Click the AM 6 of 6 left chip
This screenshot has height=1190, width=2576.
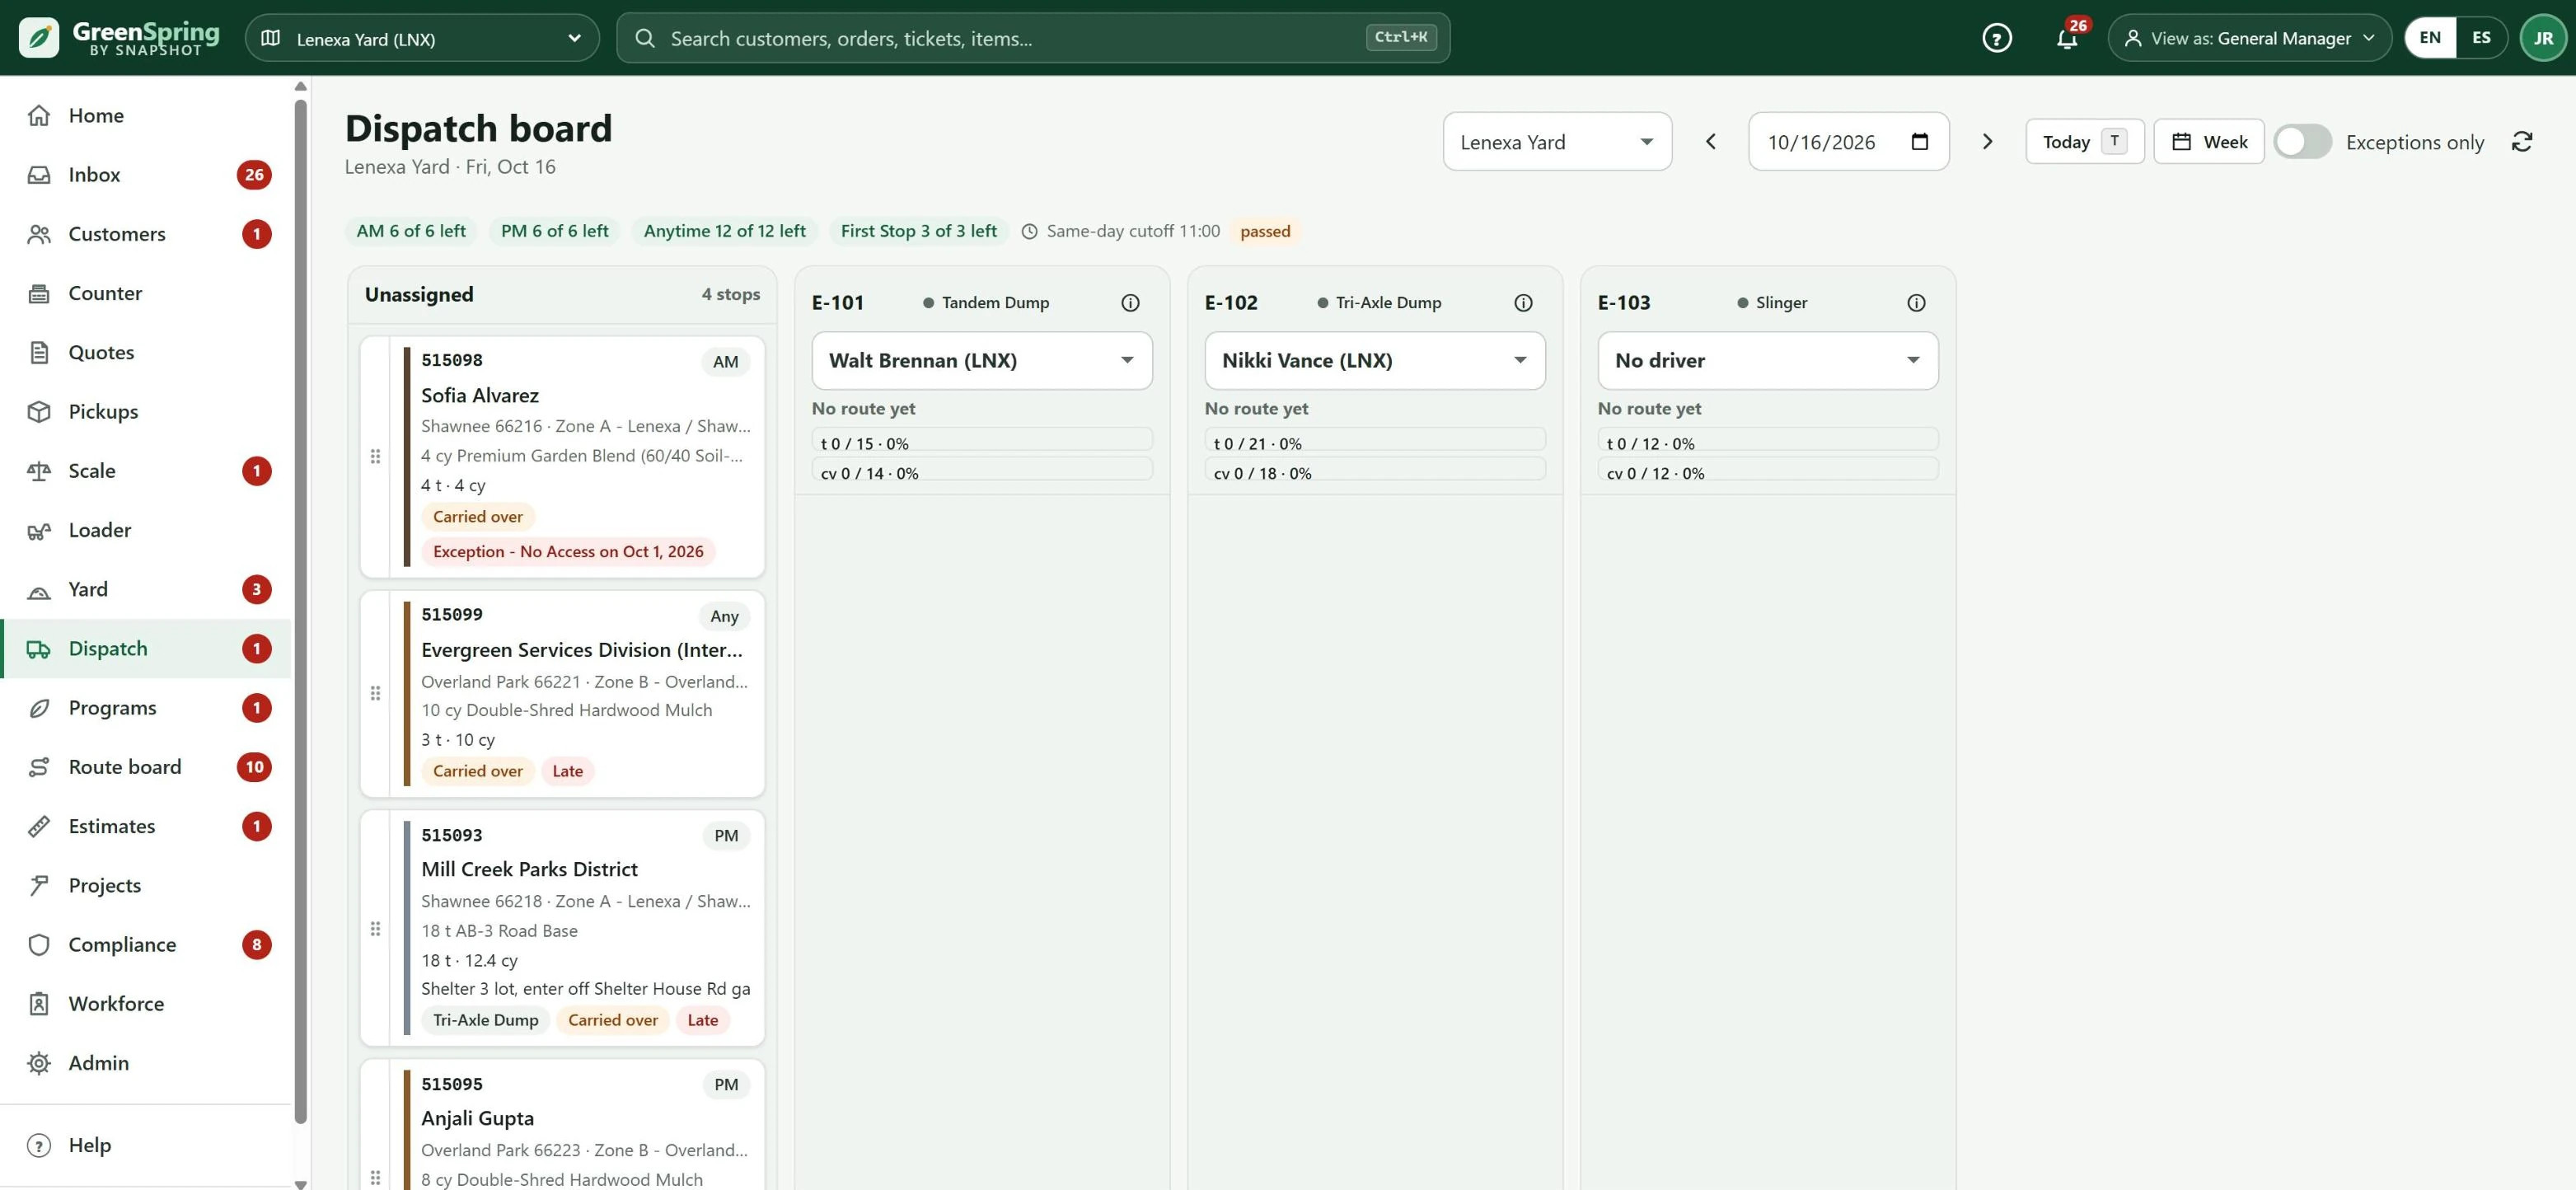411,231
